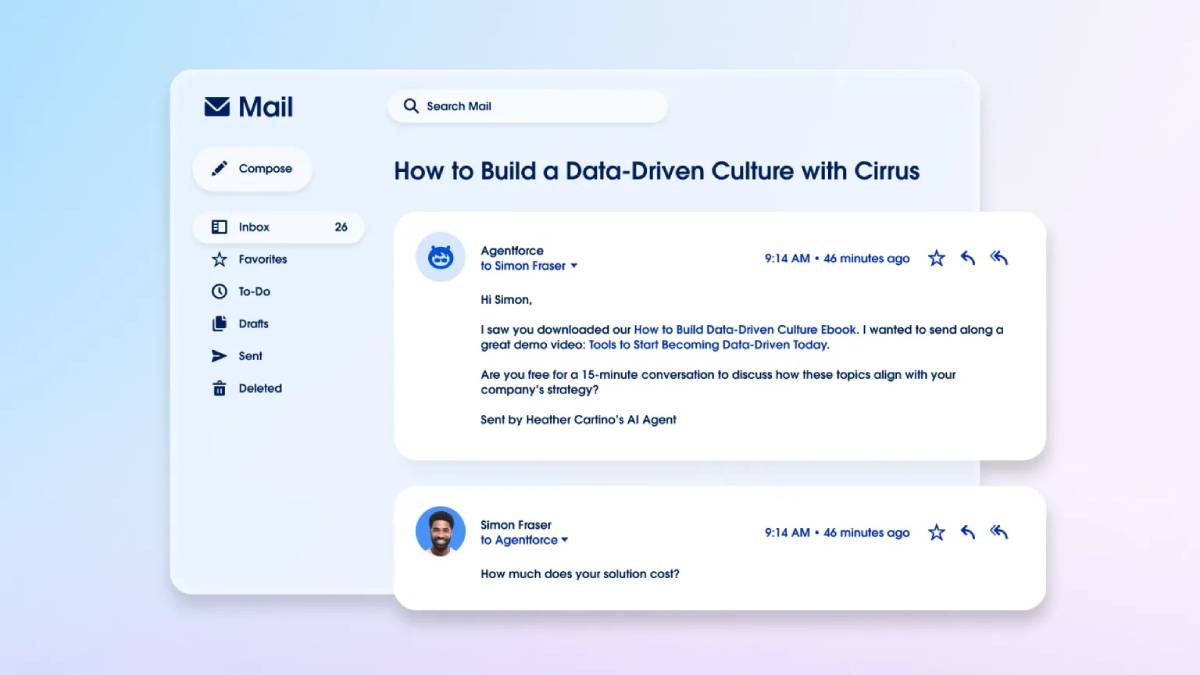
Task: Click the Deleted trash icon
Action: tap(219, 388)
